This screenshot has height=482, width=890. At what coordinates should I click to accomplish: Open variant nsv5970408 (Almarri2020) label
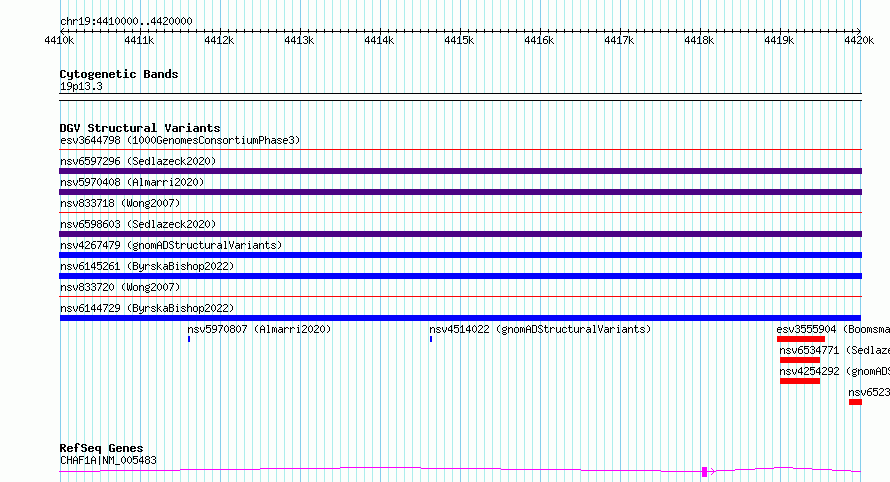[132, 182]
